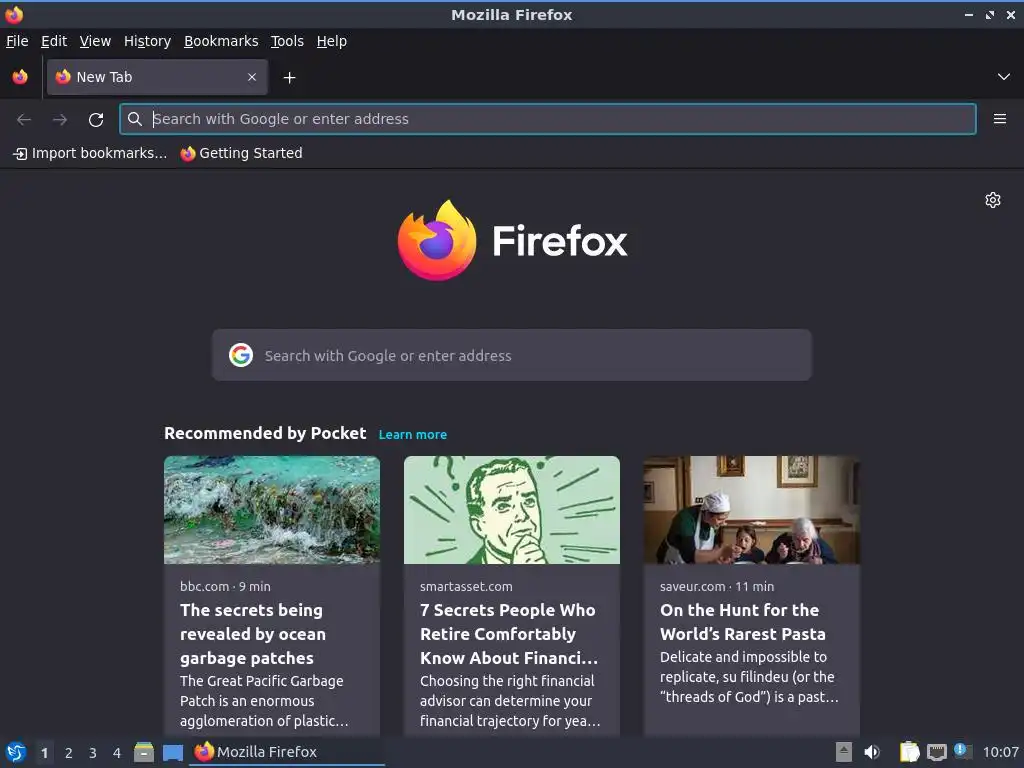Open the taskbar application start menu icon

(16, 752)
